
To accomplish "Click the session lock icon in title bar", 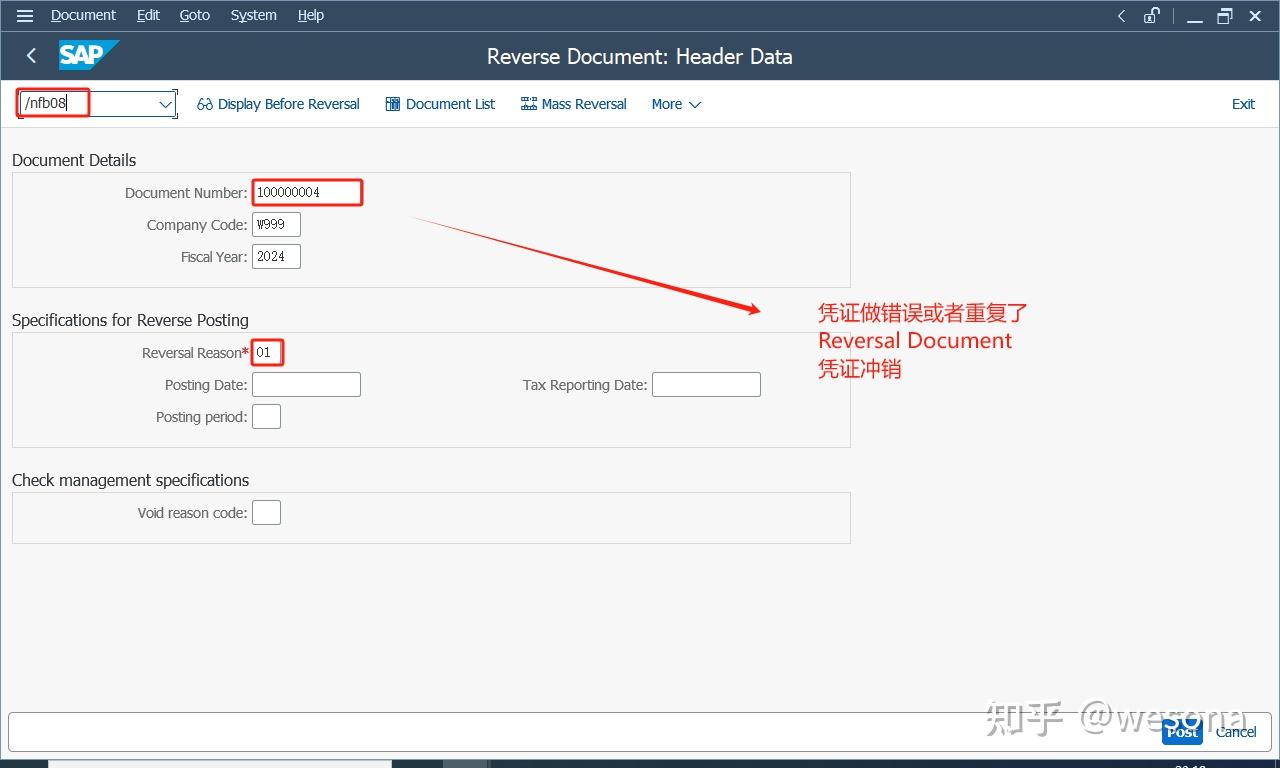I will click(1151, 16).
